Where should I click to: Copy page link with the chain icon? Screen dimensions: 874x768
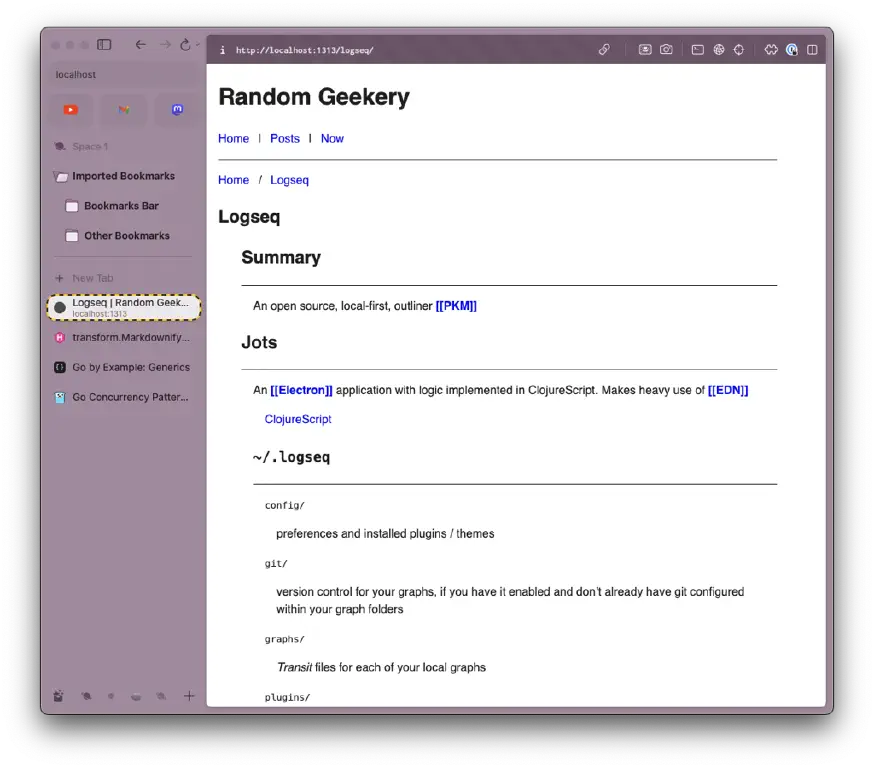pyautogui.click(x=604, y=50)
